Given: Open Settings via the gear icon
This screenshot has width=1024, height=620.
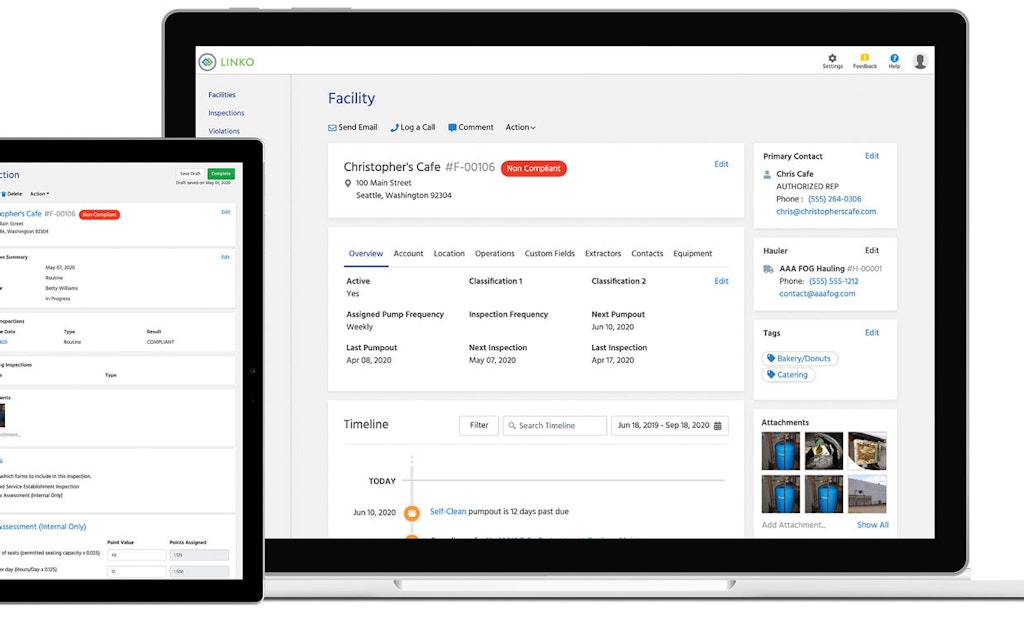Looking at the screenshot, I should [x=832, y=58].
